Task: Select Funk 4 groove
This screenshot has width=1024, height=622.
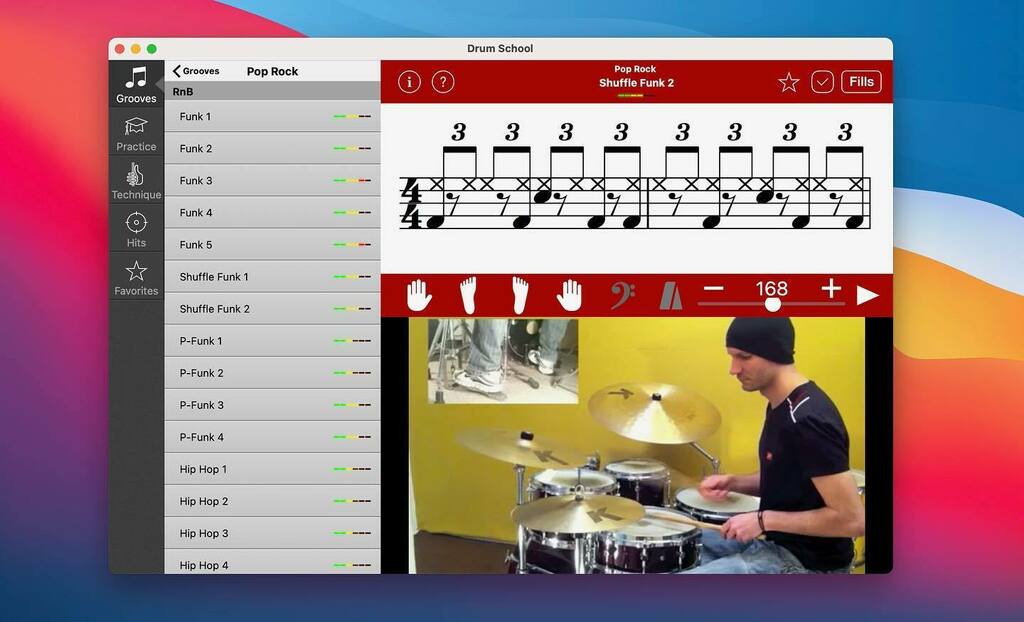Action: tap(272, 212)
